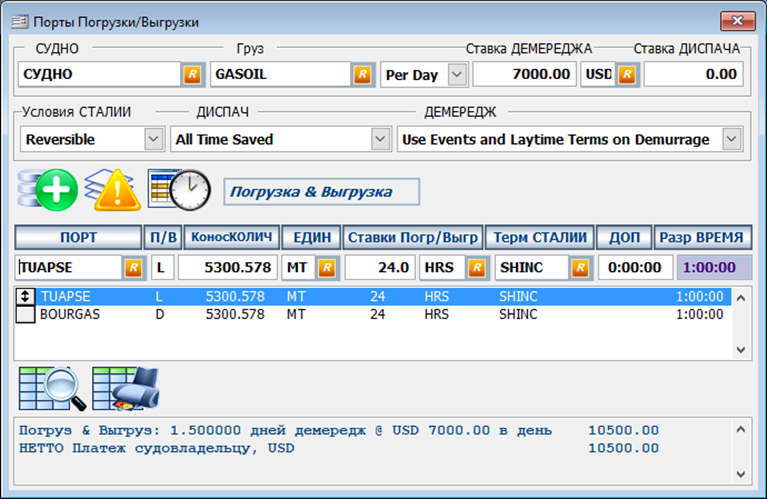Click the TUAPSE port entry field
The image size is (767, 499).
(x=68, y=268)
